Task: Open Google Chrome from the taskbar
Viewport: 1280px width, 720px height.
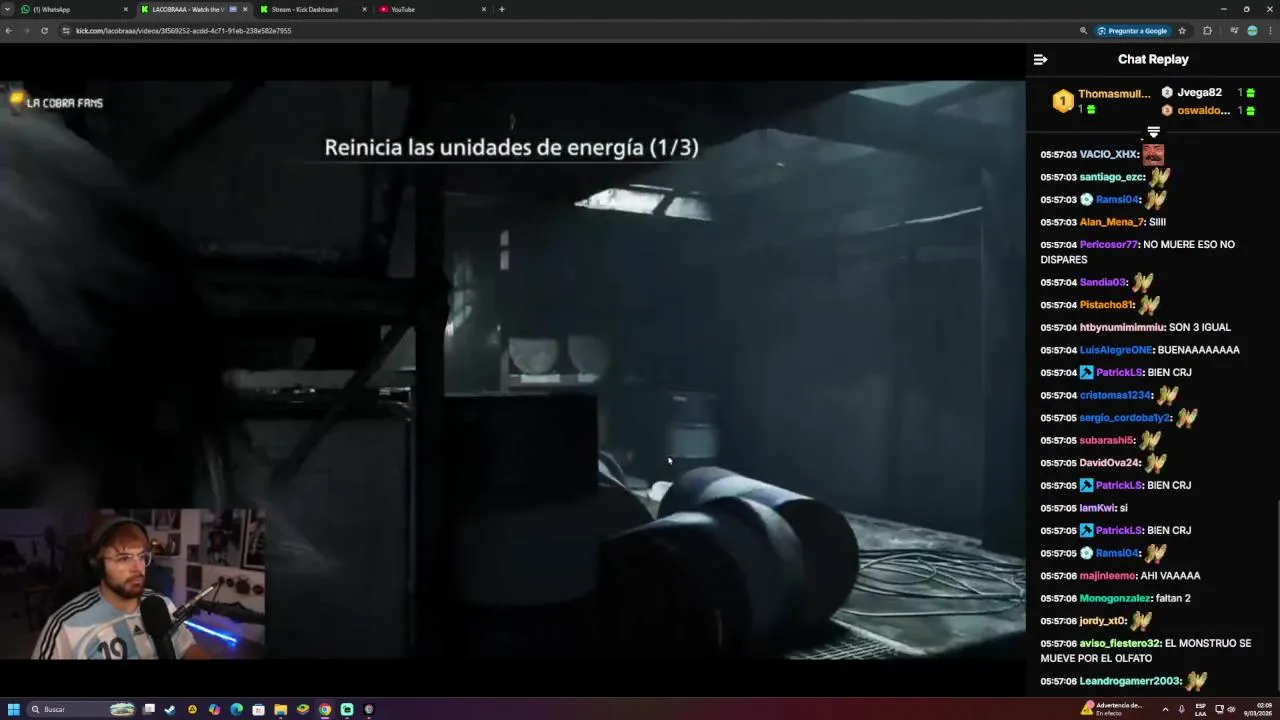Action: [325, 709]
